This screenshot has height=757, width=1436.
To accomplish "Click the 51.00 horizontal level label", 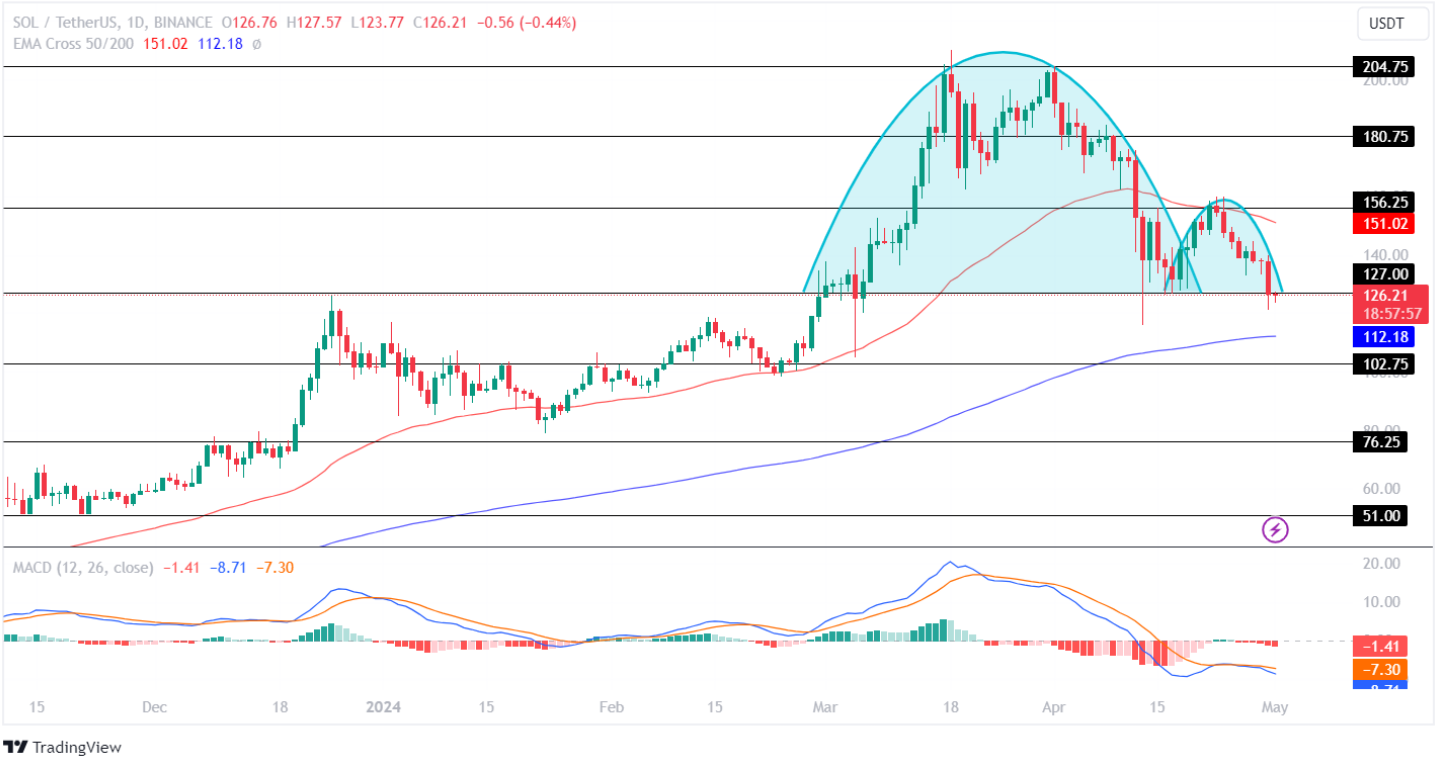I will 1380,516.
